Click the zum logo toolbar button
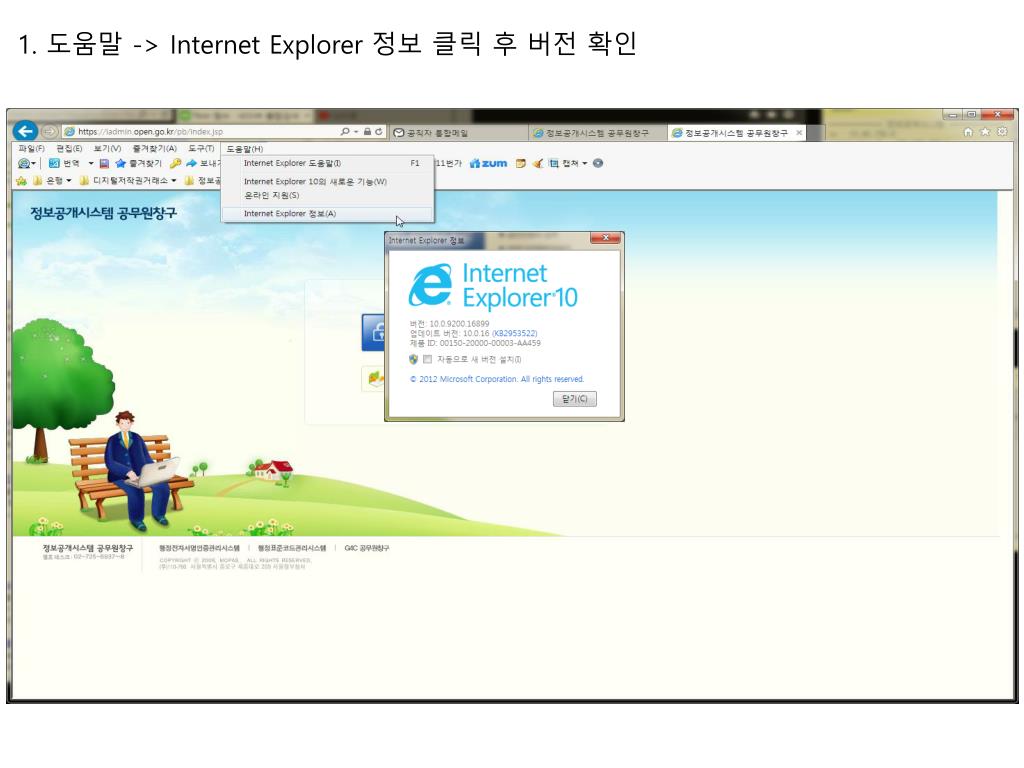 point(488,163)
